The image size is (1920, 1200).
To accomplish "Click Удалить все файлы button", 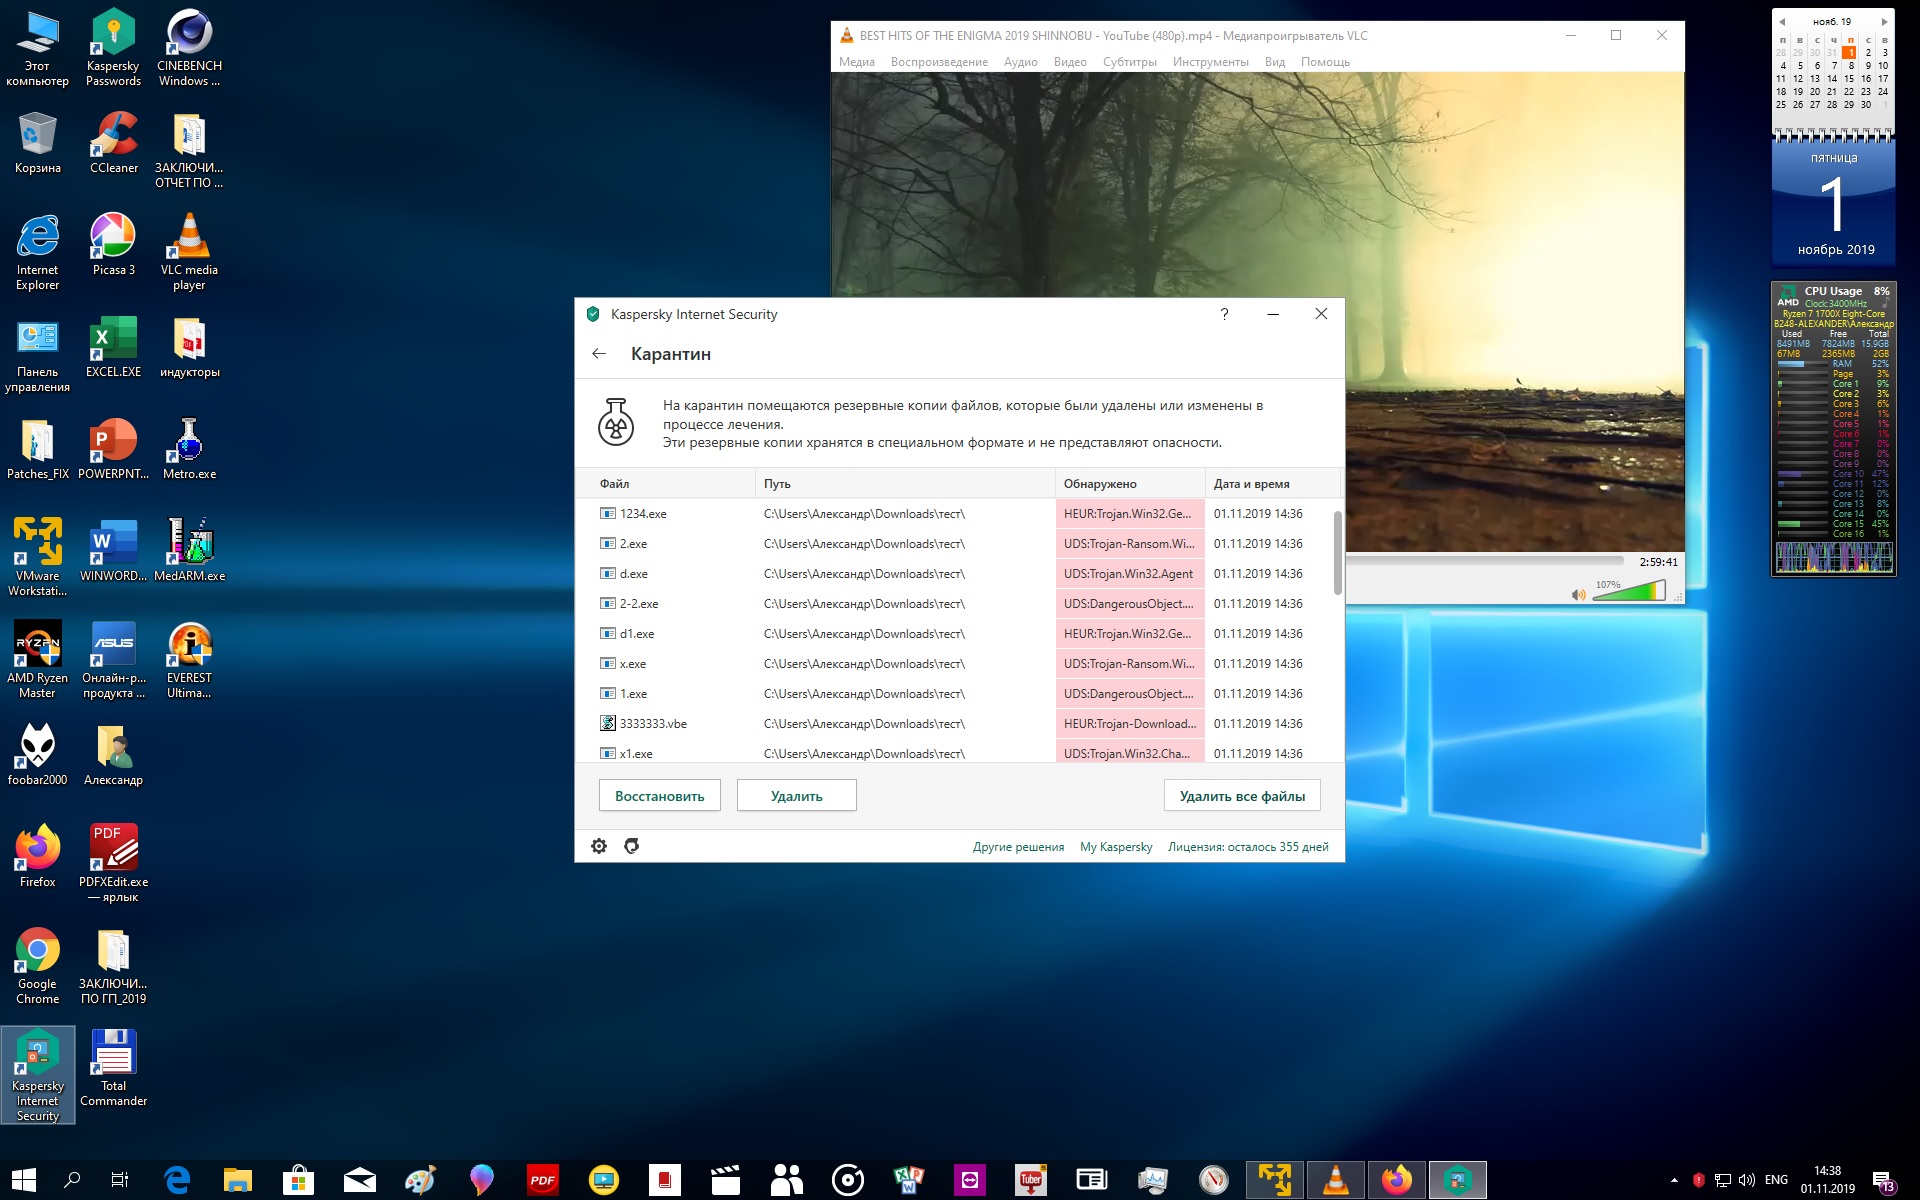I will 1242,796.
